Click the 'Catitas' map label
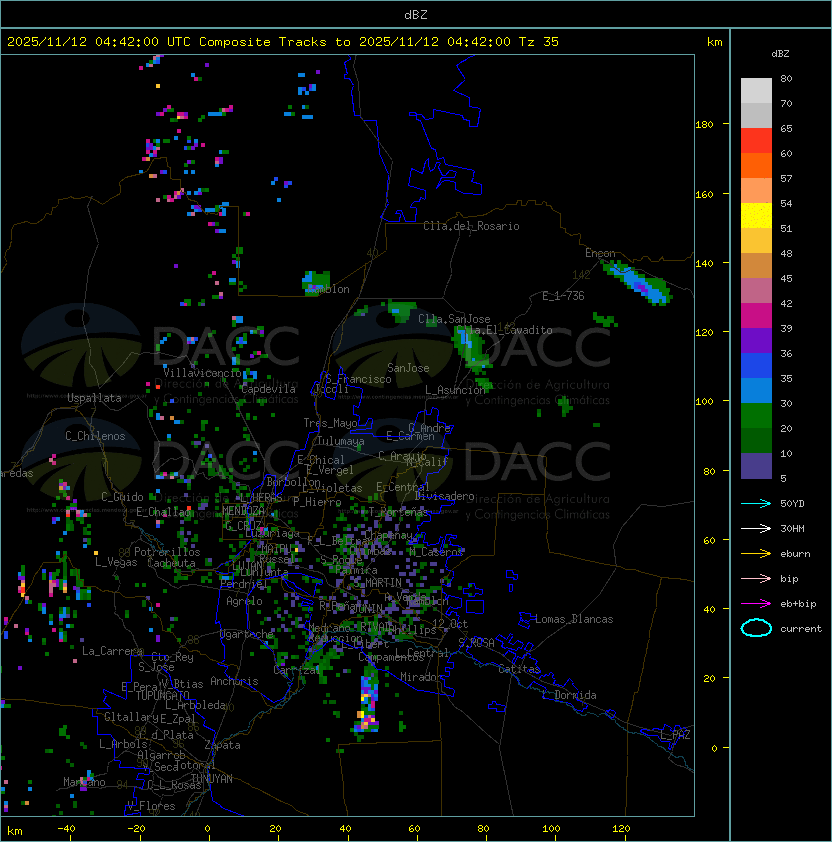This screenshot has width=832, height=842. click(519, 669)
